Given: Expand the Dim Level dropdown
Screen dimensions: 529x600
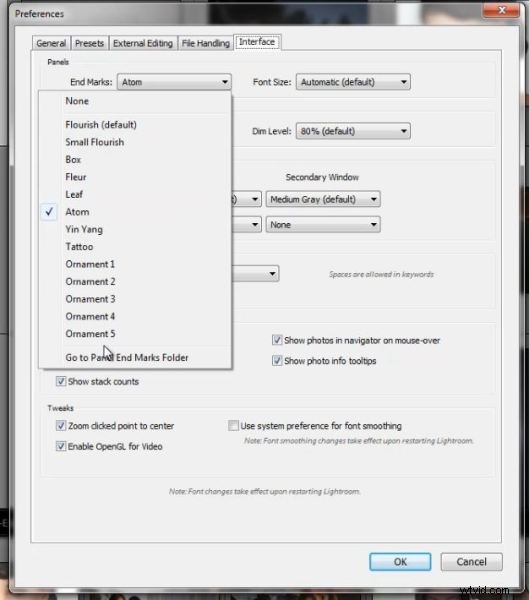Looking at the screenshot, I should [x=353, y=131].
